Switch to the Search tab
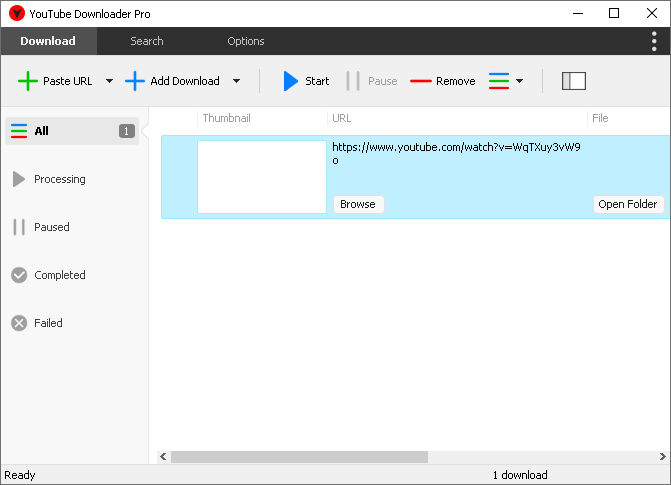Viewport: 671px width, 485px height. (x=147, y=41)
